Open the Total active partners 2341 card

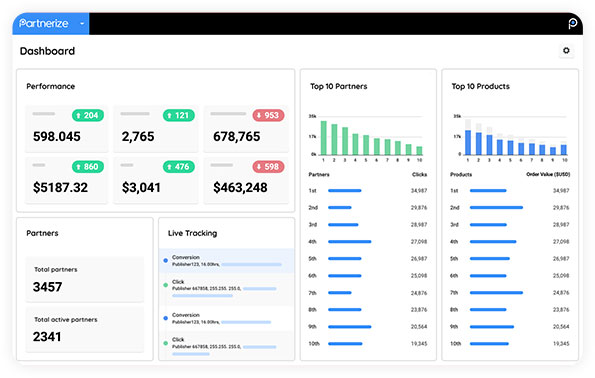pyautogui.click(x=85, y=329)
